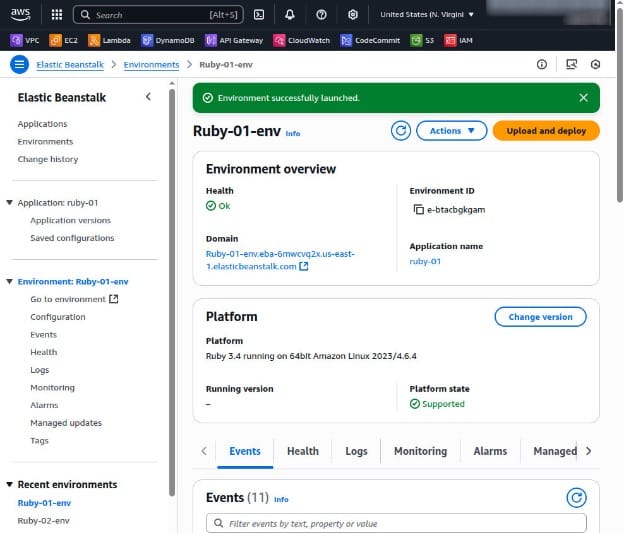Open Ruby-01-env under Recent environments
The height and width of the screenshot is (533, 624).
(44, 503)
